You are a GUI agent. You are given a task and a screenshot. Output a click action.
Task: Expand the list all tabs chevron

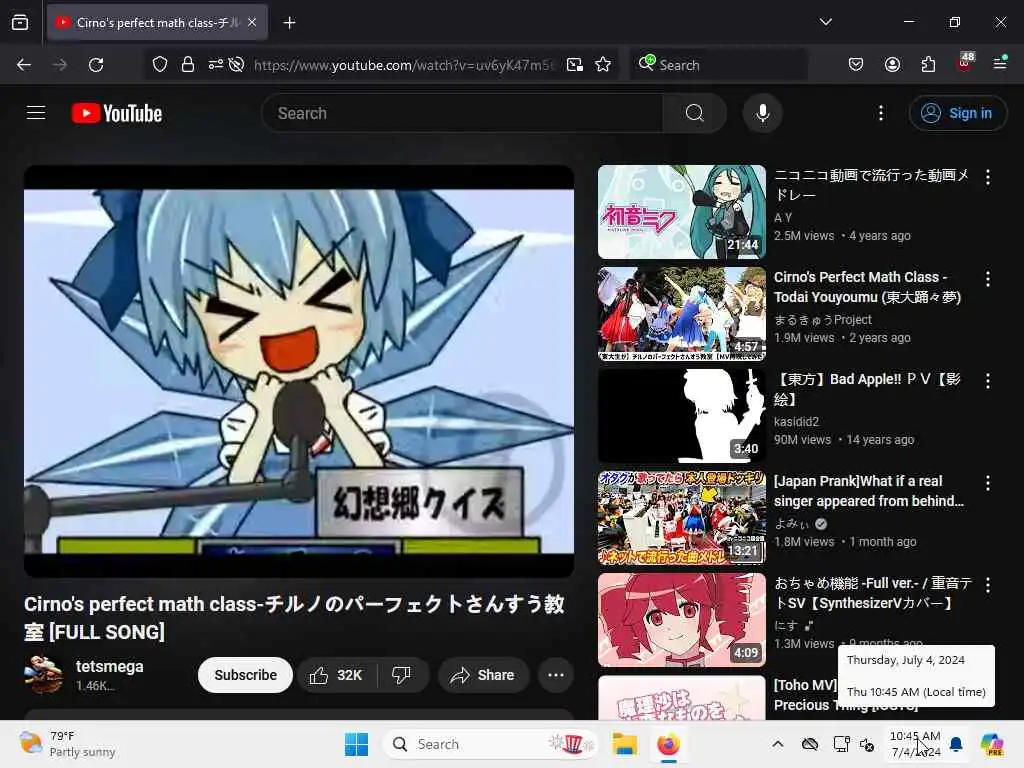click(x=825, y=22)
